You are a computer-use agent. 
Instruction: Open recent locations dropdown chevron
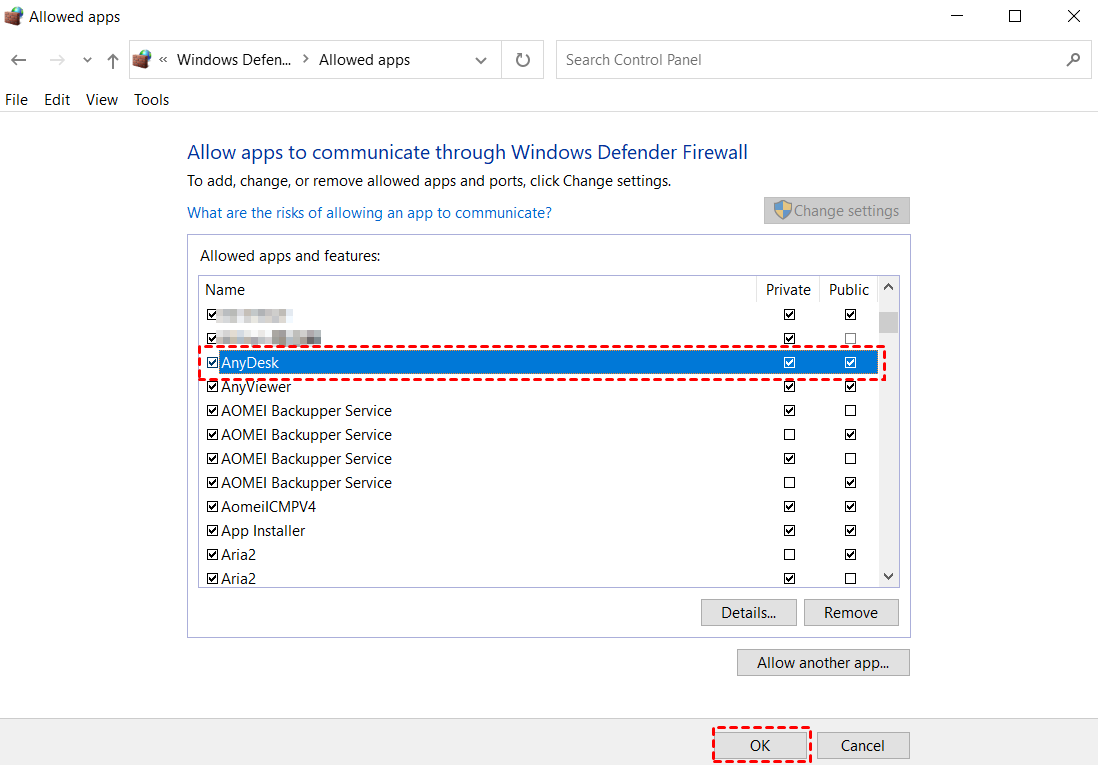pos(87,60)
